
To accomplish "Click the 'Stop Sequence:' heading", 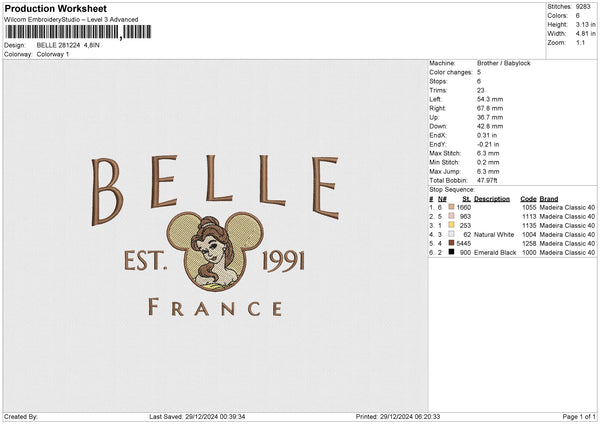I will (x=452, y=189).
